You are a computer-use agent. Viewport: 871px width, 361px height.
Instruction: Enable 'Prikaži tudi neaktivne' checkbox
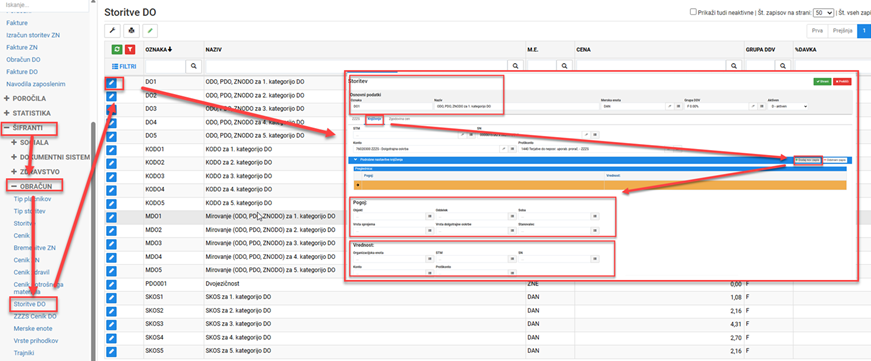coord(693,12)
